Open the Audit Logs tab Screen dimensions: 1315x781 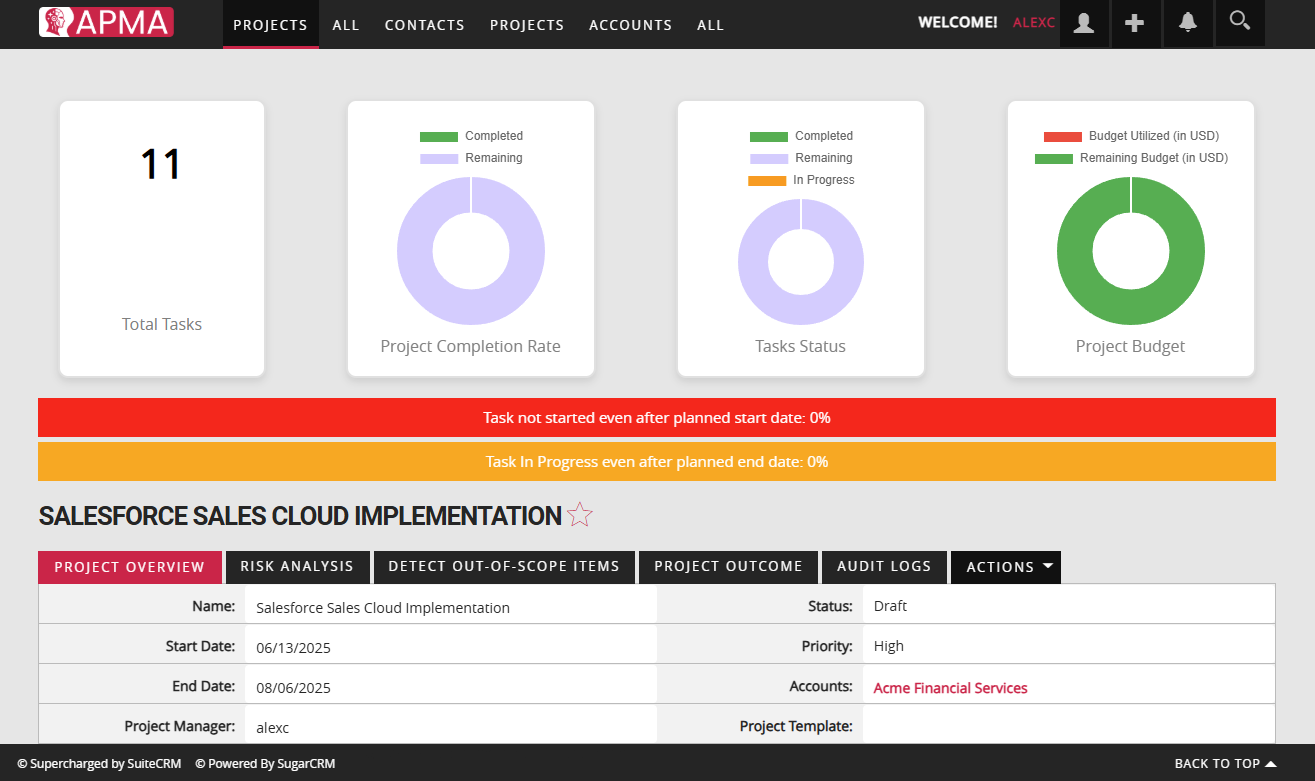(884, 566)
